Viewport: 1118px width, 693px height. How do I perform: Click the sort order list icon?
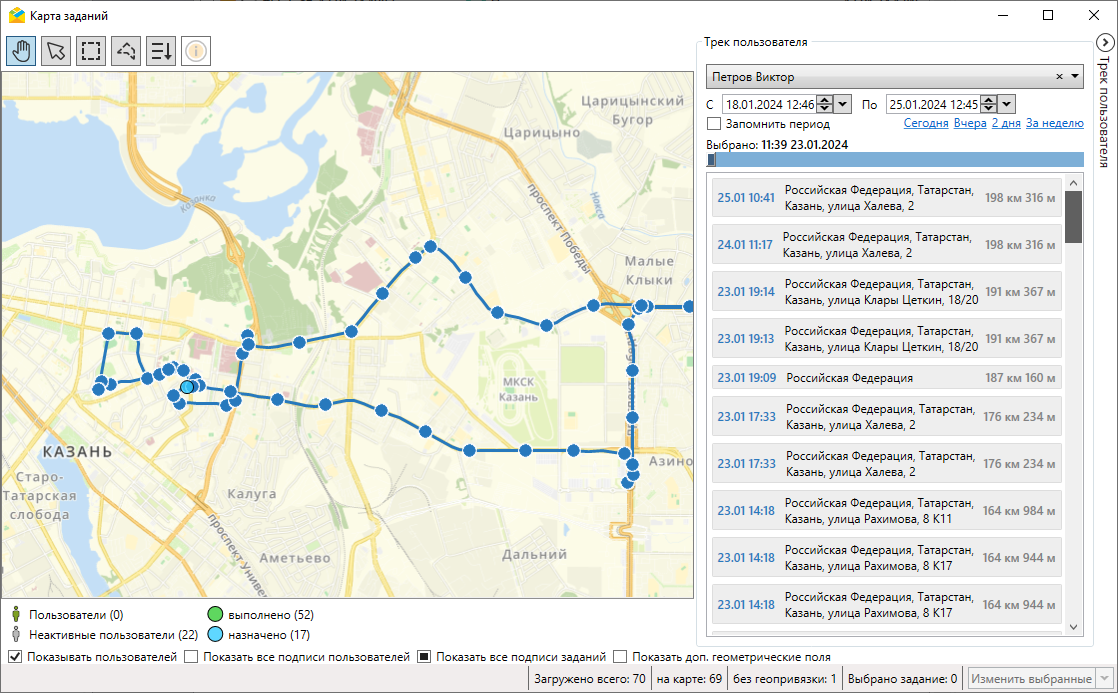pos(161,50)
